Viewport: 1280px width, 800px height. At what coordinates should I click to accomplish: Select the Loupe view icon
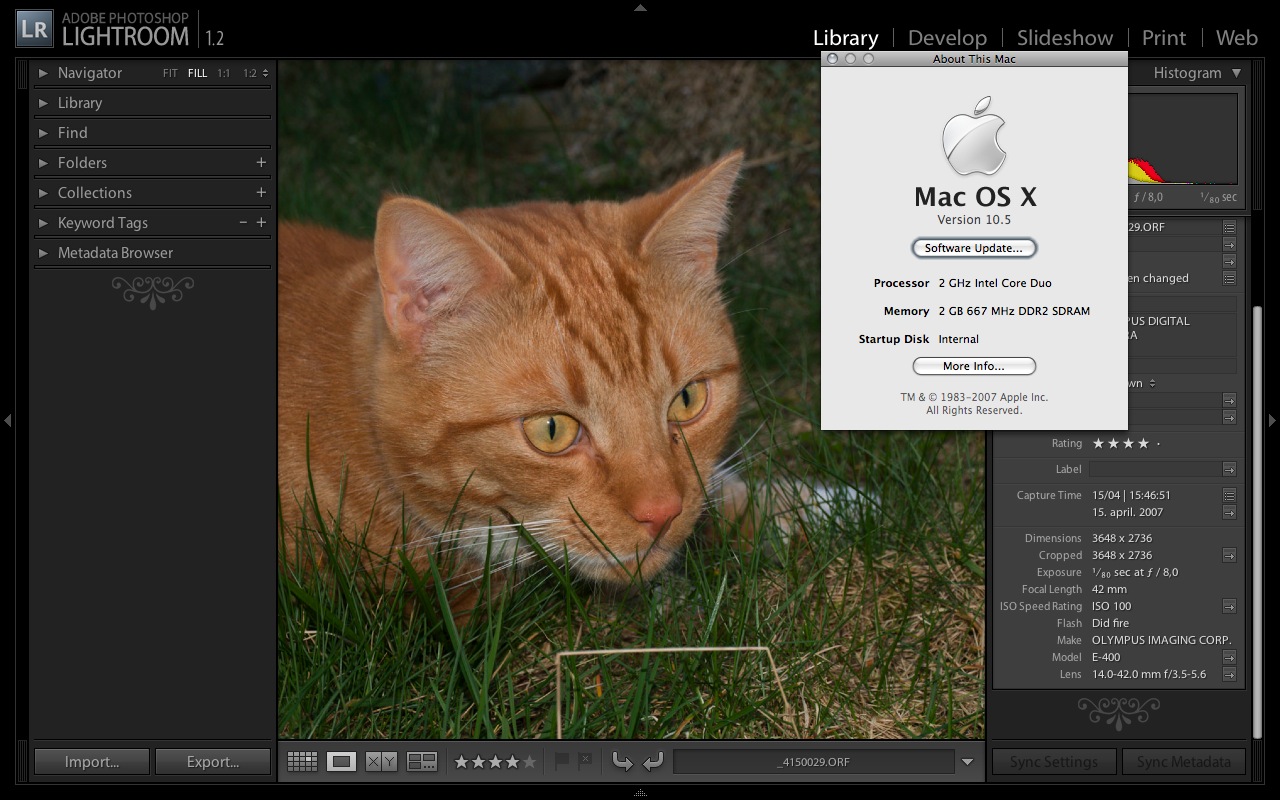click(x=342, y=762)
